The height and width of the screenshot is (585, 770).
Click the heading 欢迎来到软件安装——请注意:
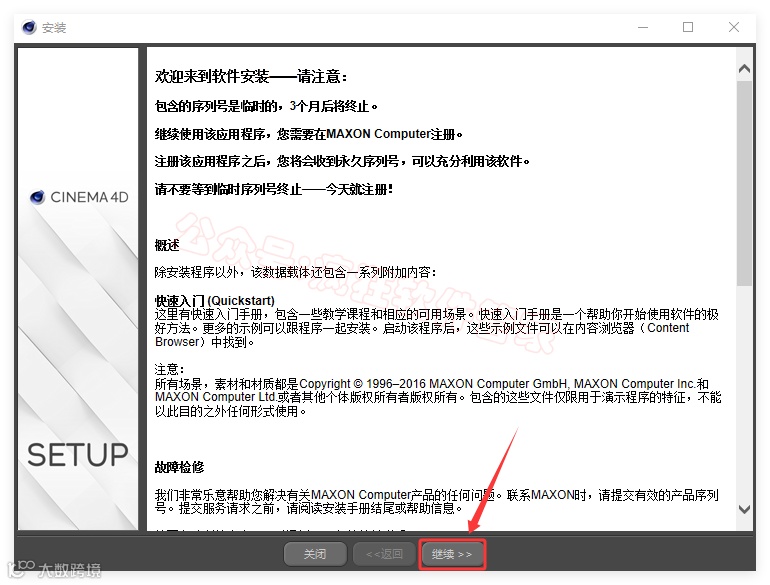coord(251,77)
